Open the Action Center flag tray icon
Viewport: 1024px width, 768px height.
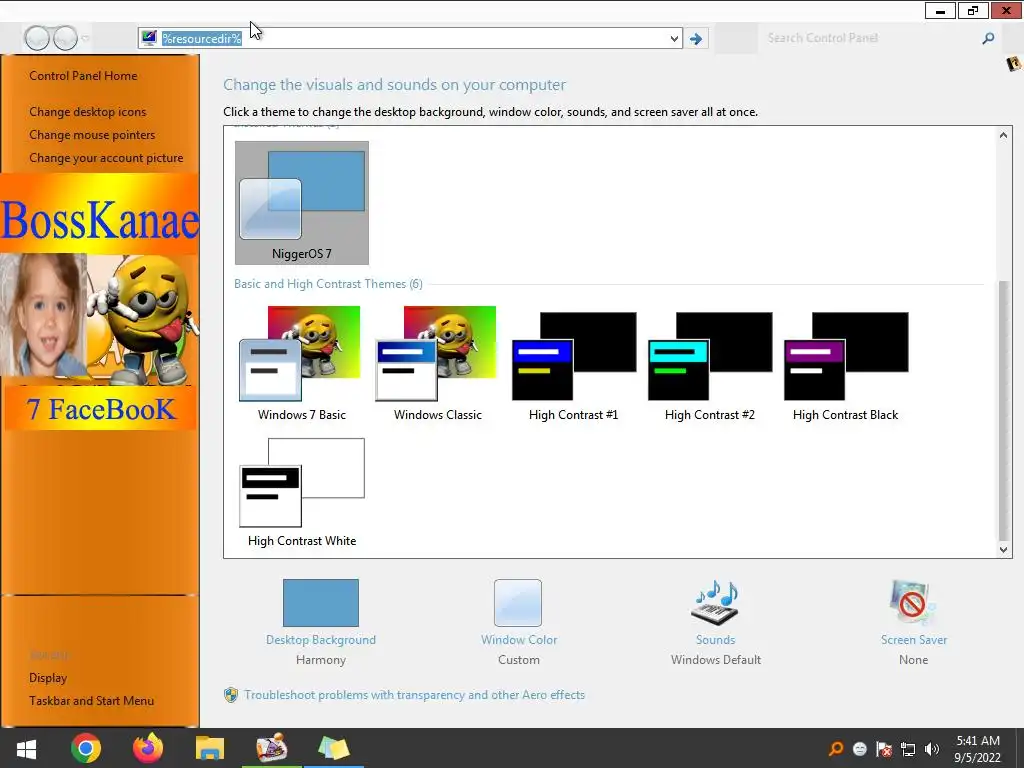[x=884, y=749]
